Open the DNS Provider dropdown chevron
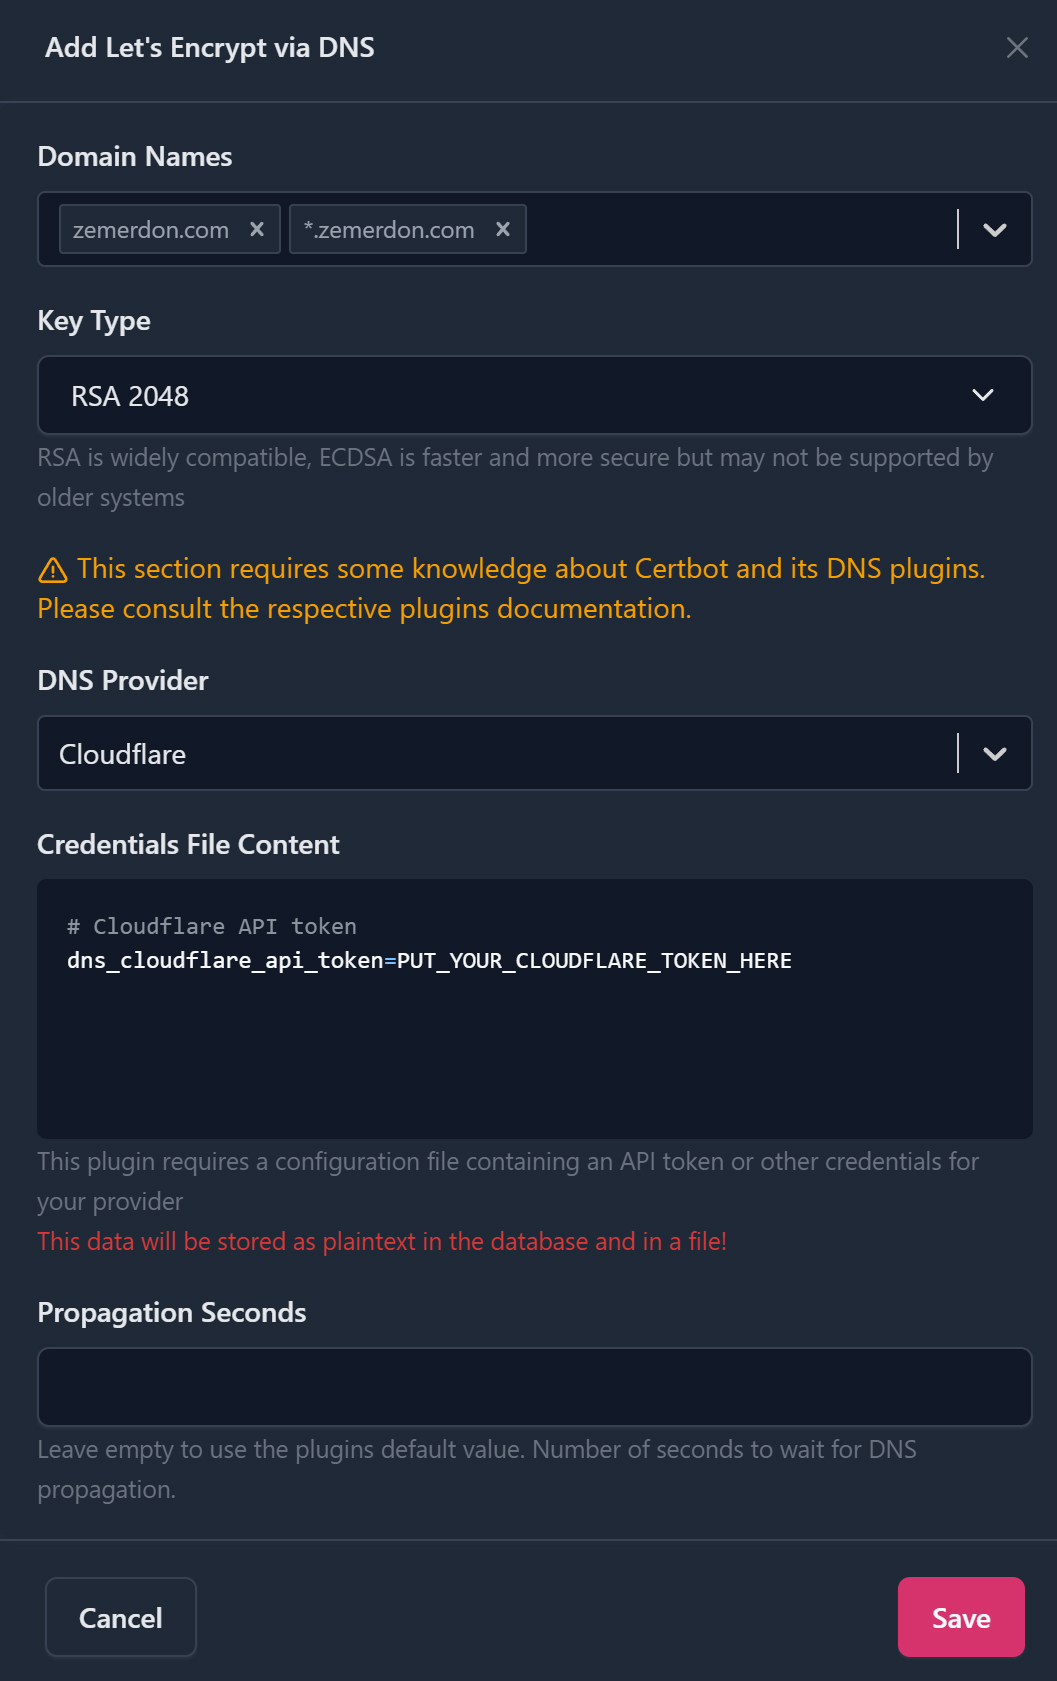 (x=994, y=754)
